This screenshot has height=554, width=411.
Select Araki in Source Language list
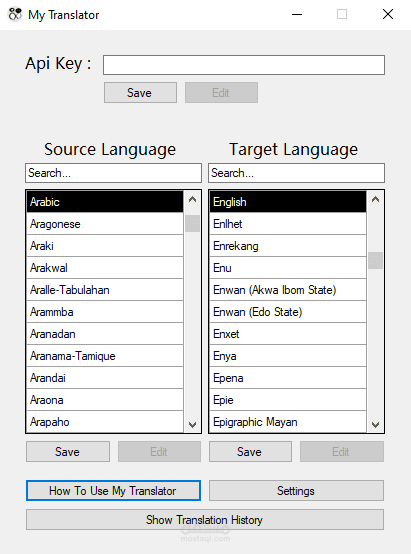105,246
